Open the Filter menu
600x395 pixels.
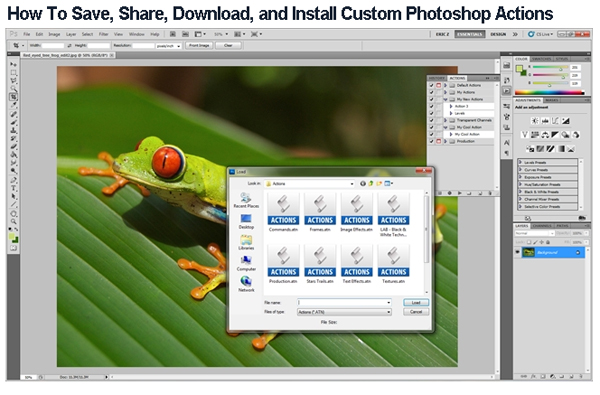point(104,34)
